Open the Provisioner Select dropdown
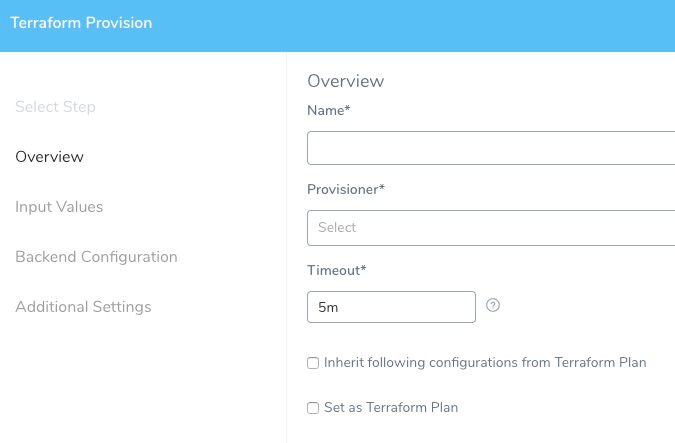675x443 pixels. point(491,228)
